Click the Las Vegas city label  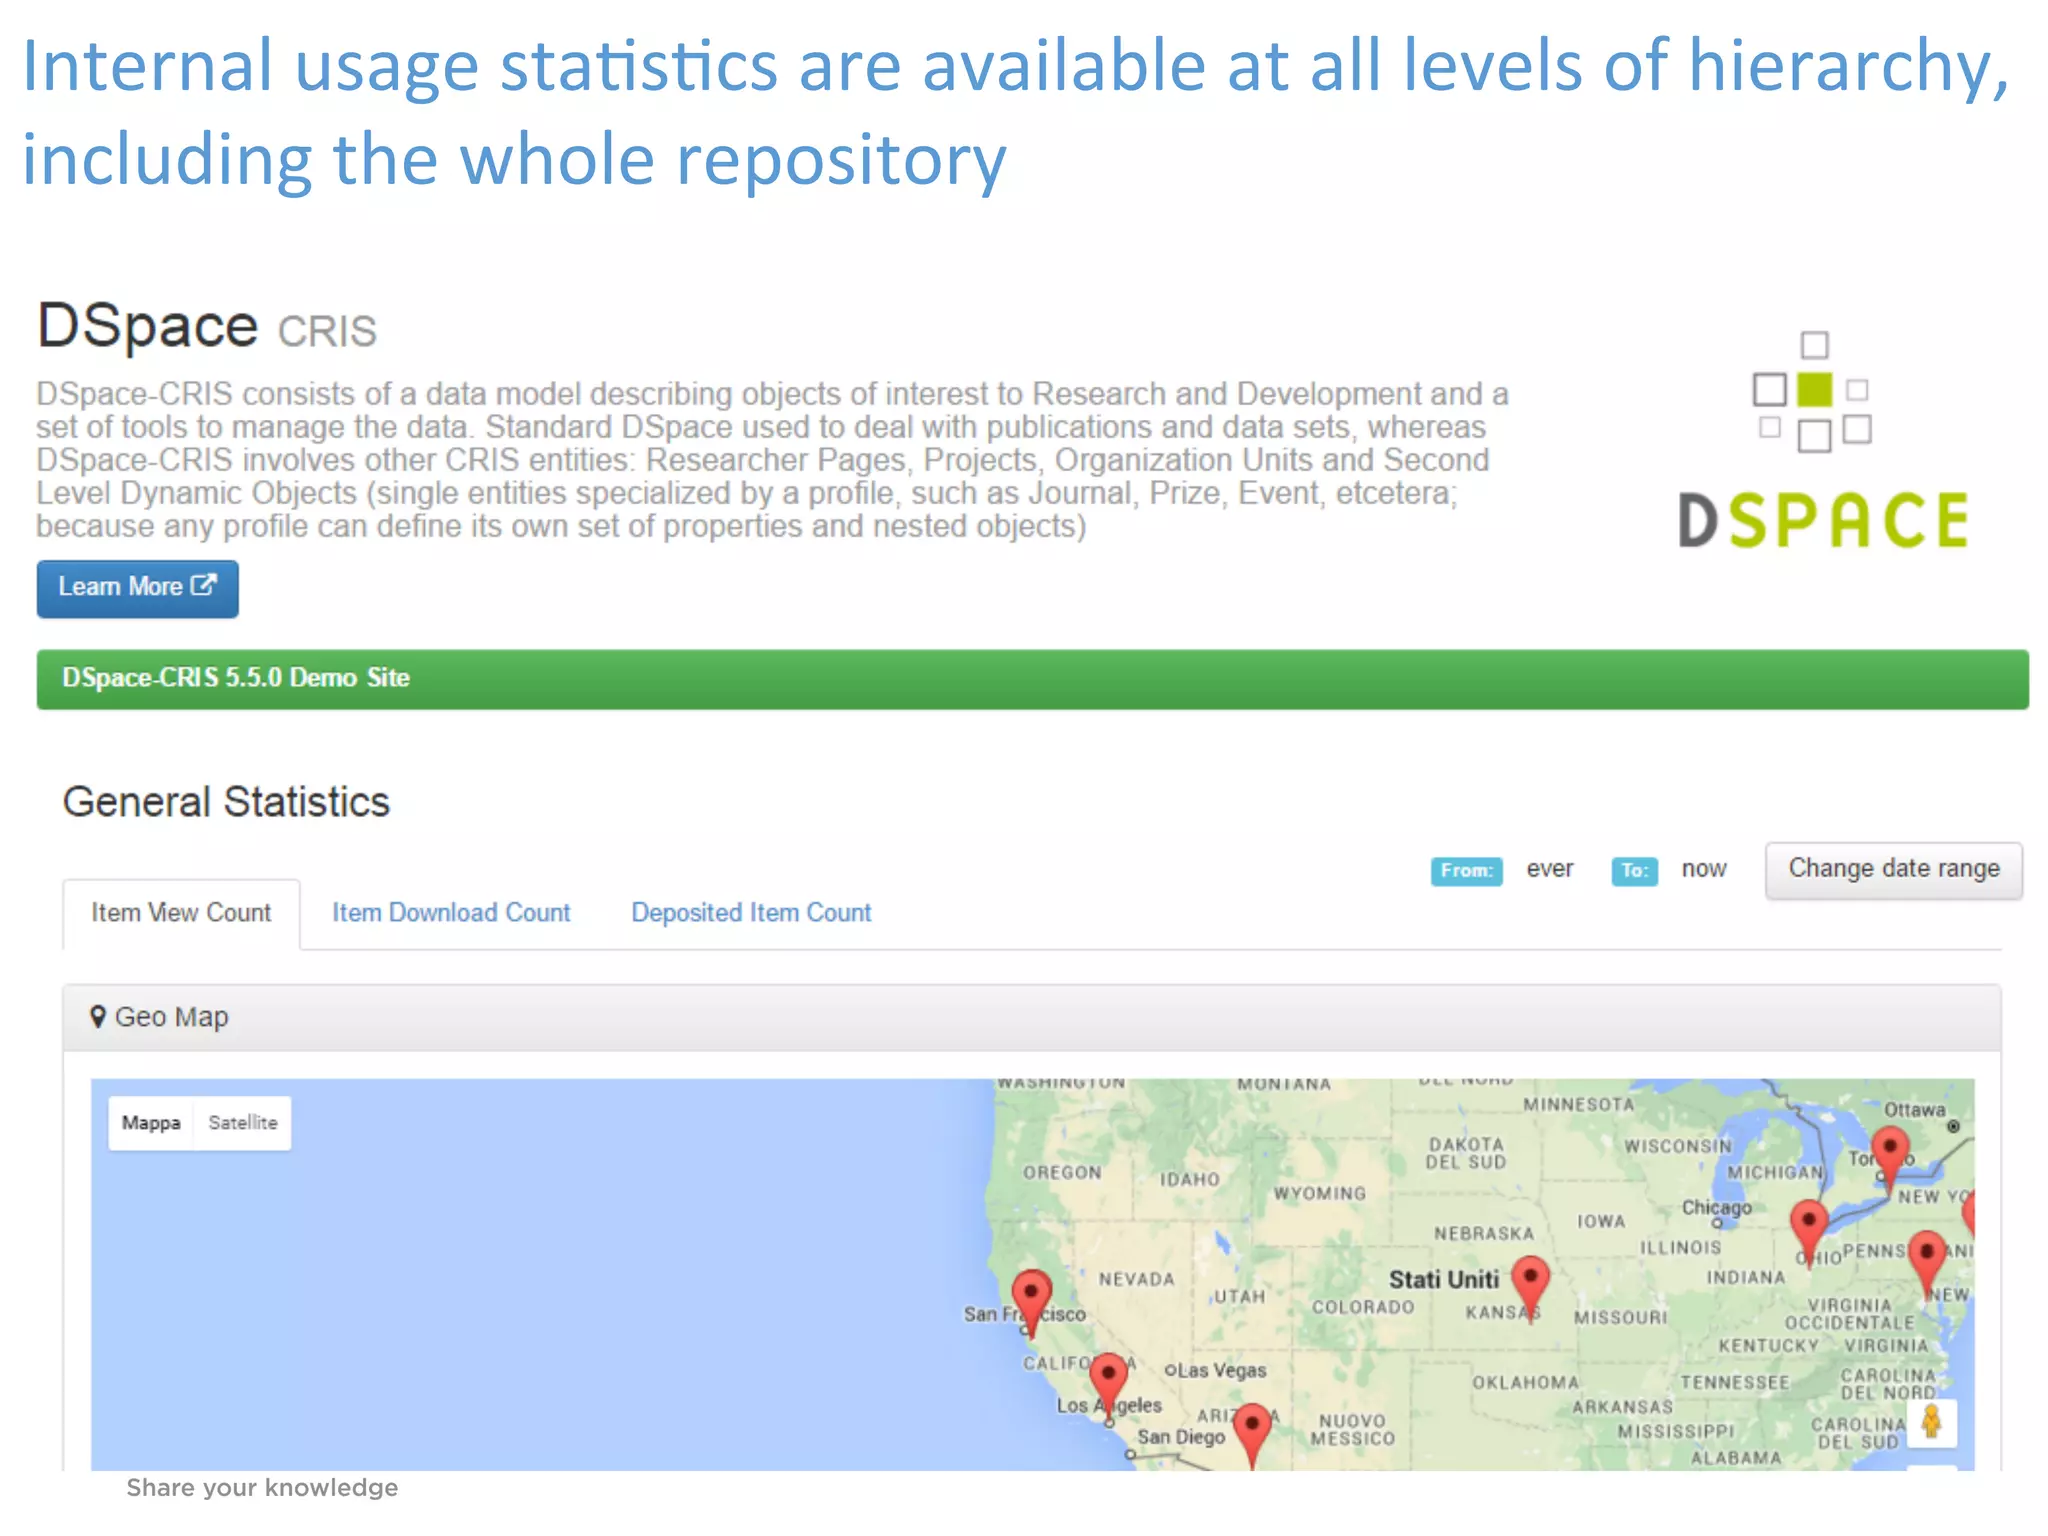coord(1221,1371)
